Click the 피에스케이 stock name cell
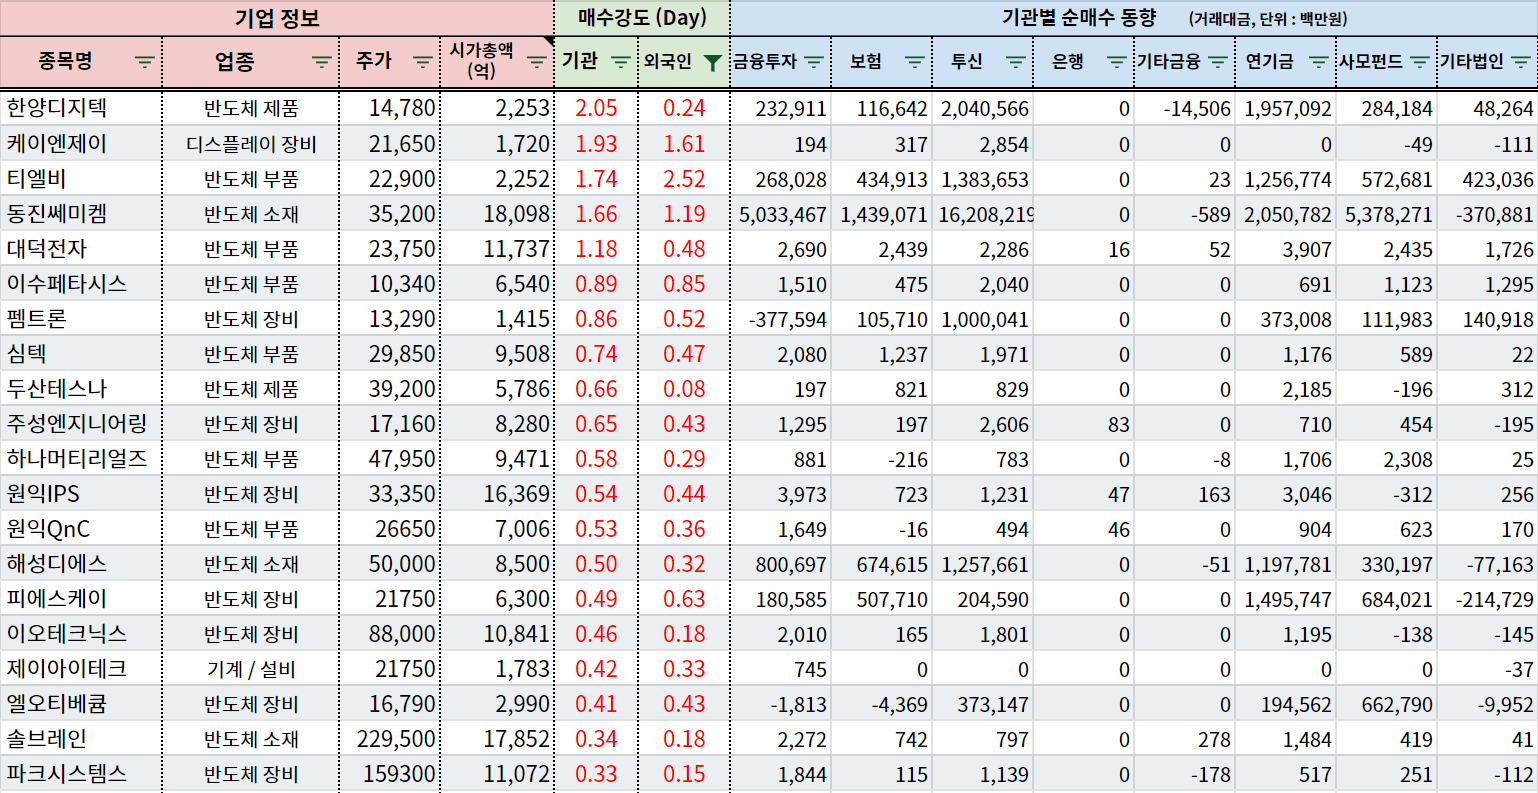Viewport: 1538px width, 793px height. [x=81, y=598]
